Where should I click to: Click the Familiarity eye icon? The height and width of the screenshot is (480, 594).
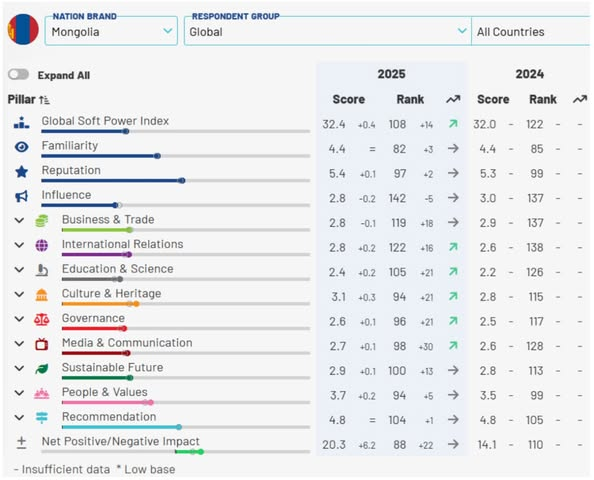coord(22,147)
